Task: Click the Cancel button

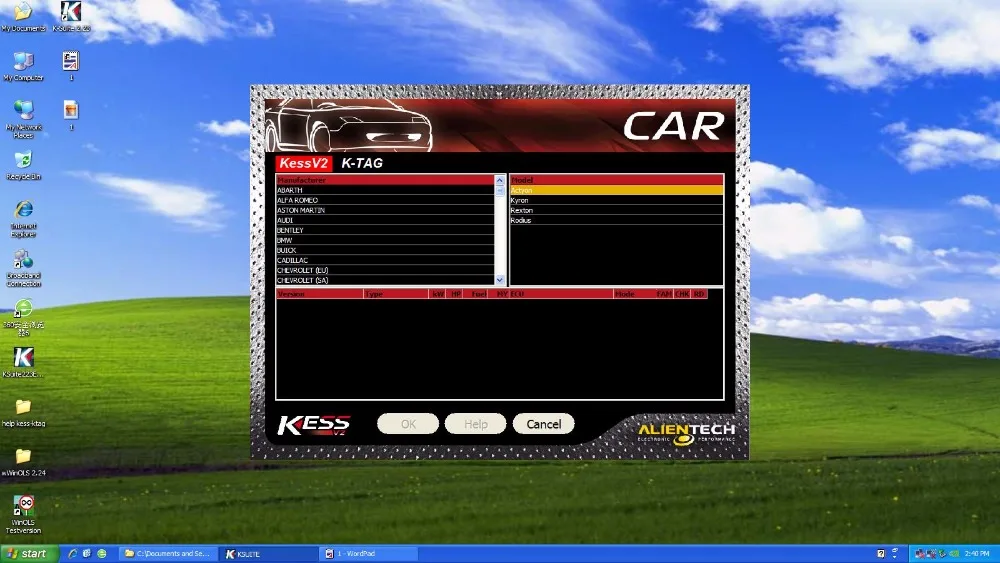Action: [544, 424]
